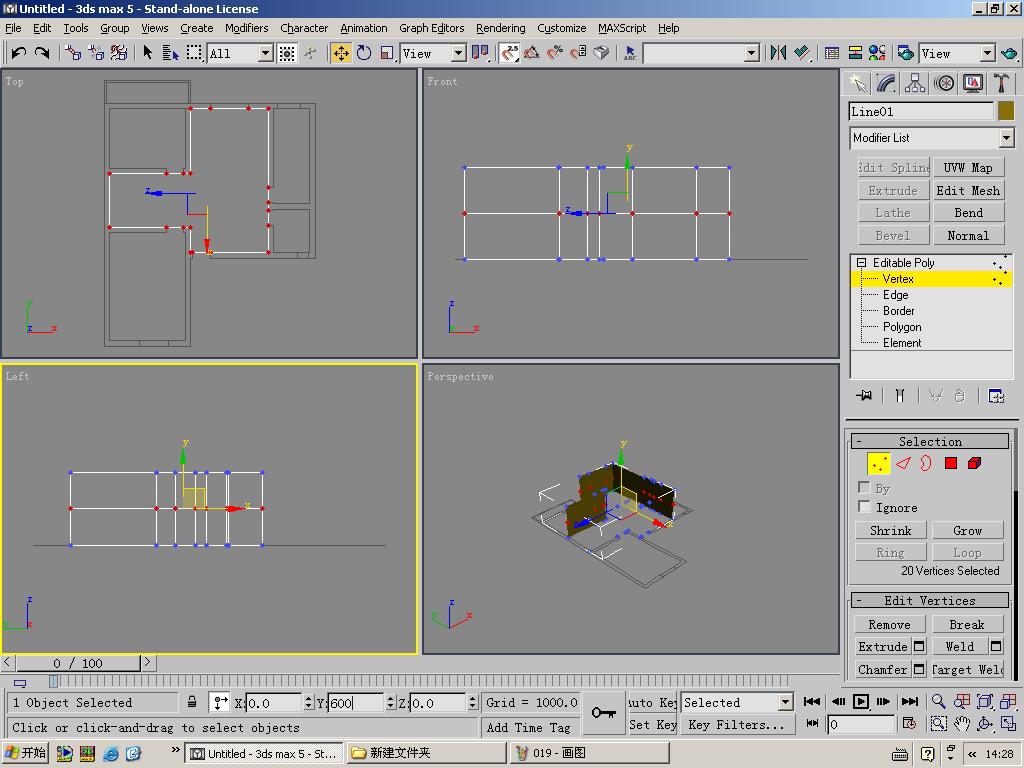1024x768 pixels.
Task: Click the 0 / 100 time slider
Action: coord(78,663)
